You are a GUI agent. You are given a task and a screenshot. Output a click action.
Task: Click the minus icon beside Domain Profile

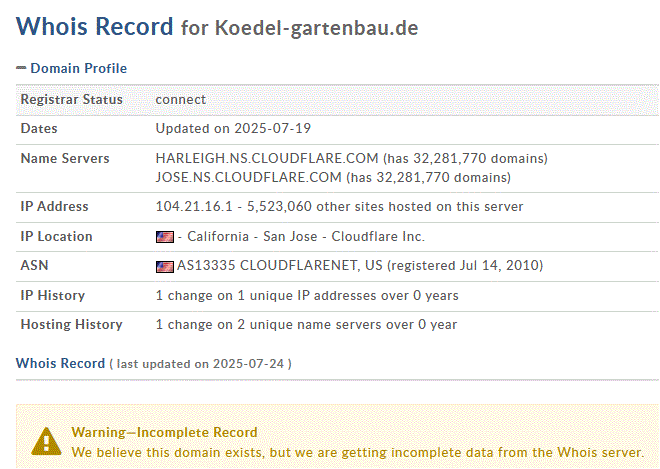click(20, 68)
